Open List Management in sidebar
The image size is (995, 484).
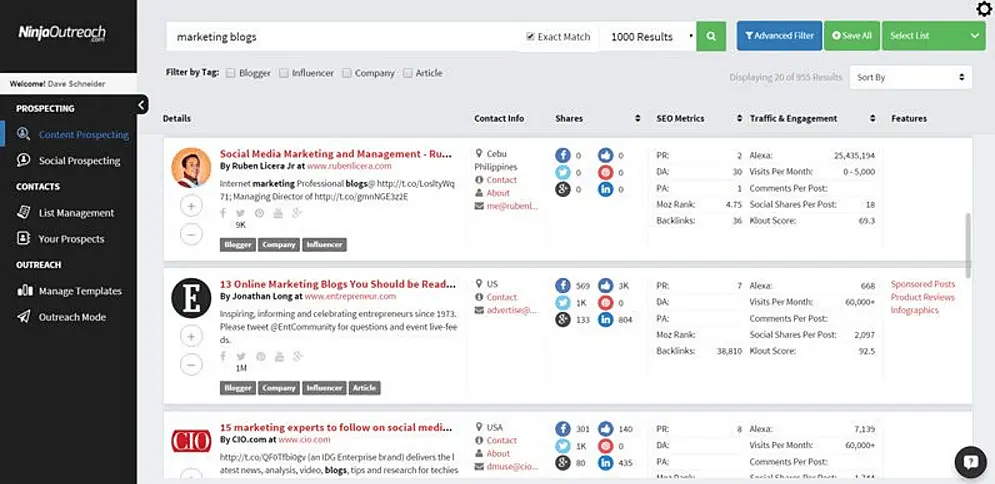[x=76, y=213]
